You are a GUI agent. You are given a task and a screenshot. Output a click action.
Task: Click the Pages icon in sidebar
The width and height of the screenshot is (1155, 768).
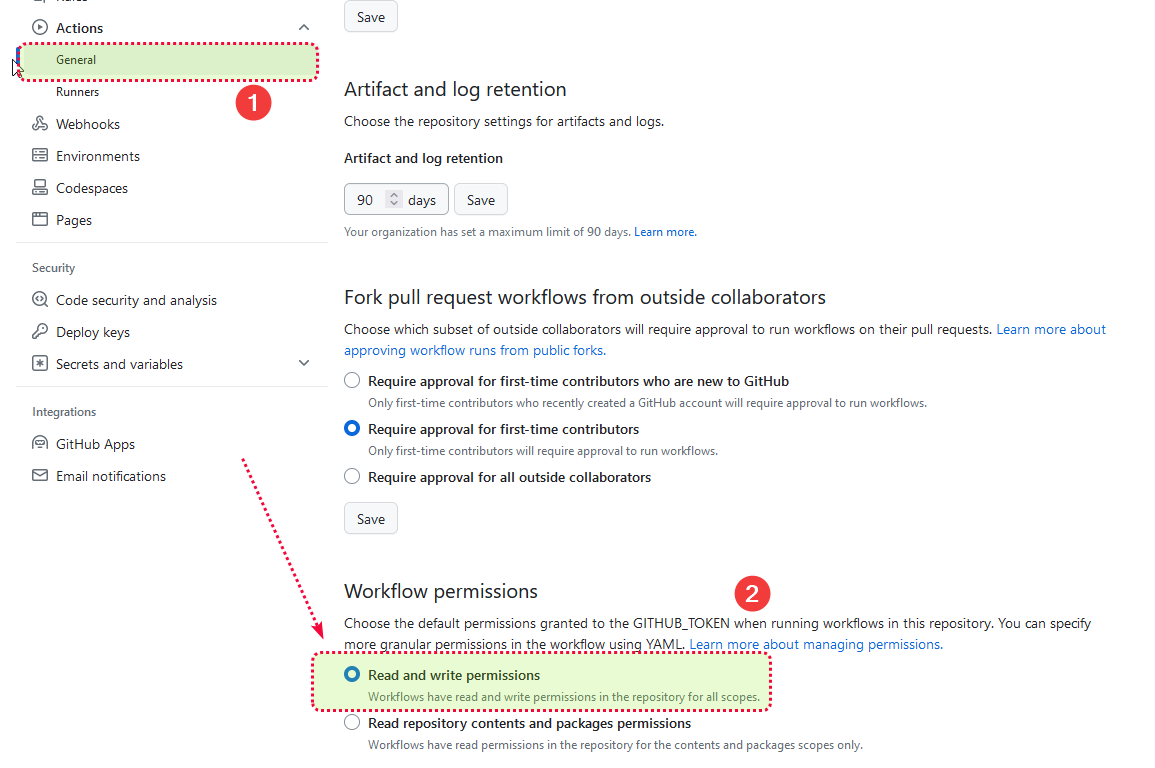click(40, 220)
